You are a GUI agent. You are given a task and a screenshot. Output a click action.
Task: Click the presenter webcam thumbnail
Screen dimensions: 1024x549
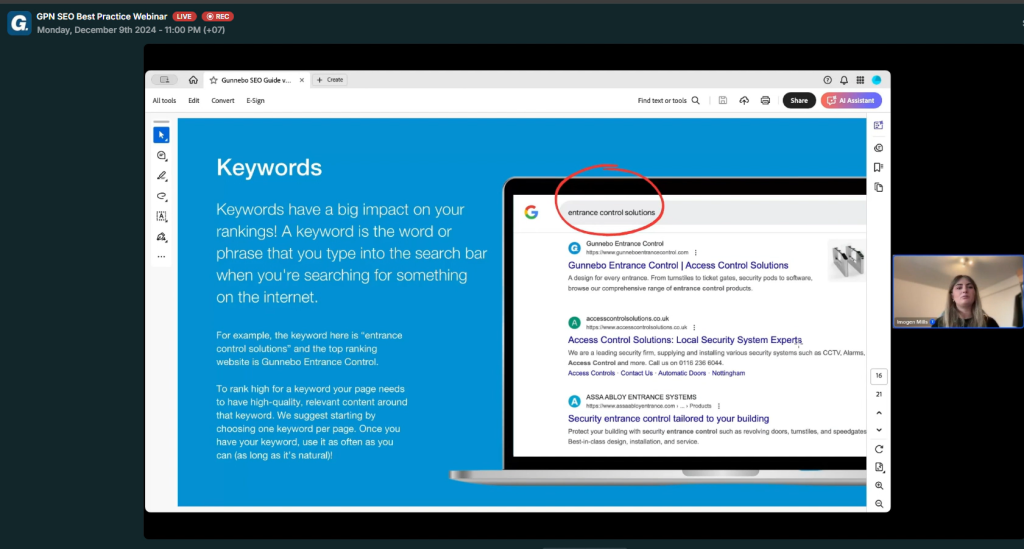(958, 291)
